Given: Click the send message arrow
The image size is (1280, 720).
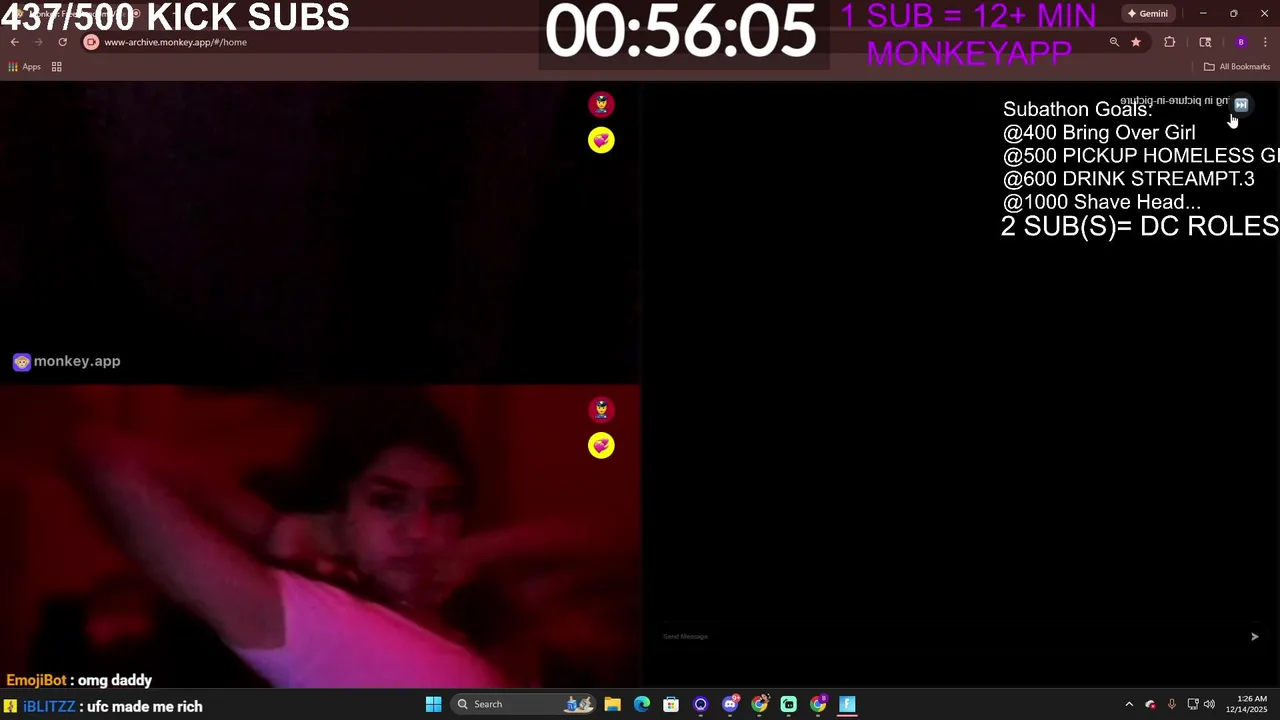Looking at the screenshot, I should tap(1254, 636).
